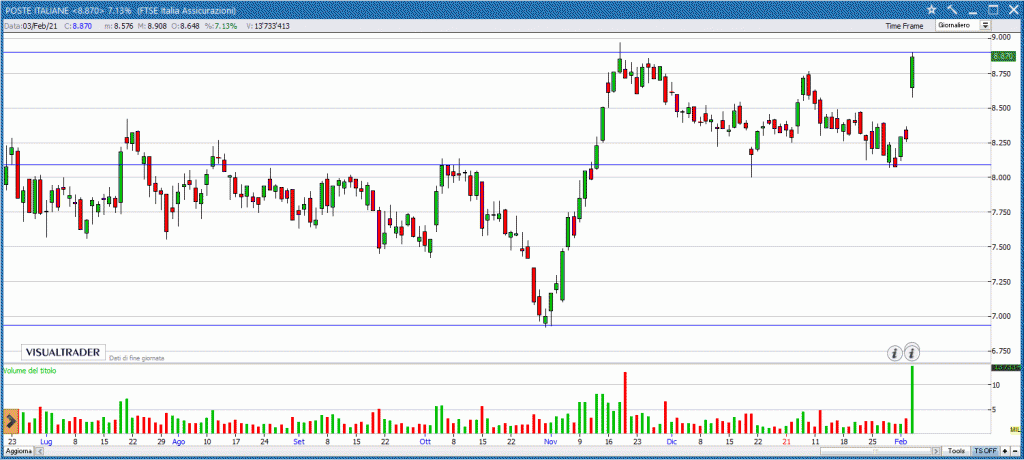
Task: Toggle the TS OFF button
Action: pos(985,451)
